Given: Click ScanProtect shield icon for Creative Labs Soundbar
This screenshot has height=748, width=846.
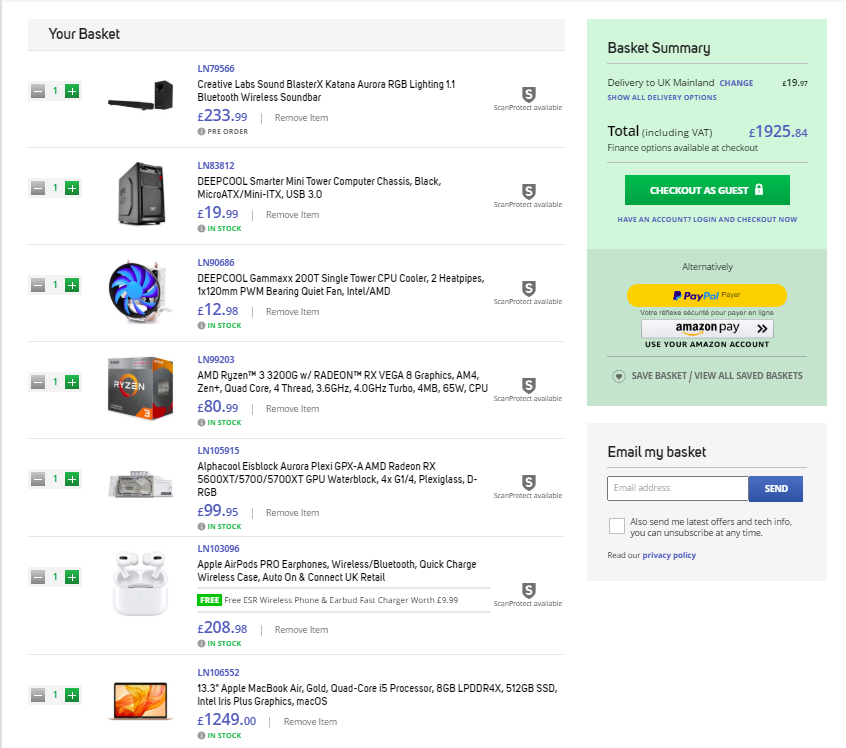Looking at the screenshot, I should tap(529, 94).
